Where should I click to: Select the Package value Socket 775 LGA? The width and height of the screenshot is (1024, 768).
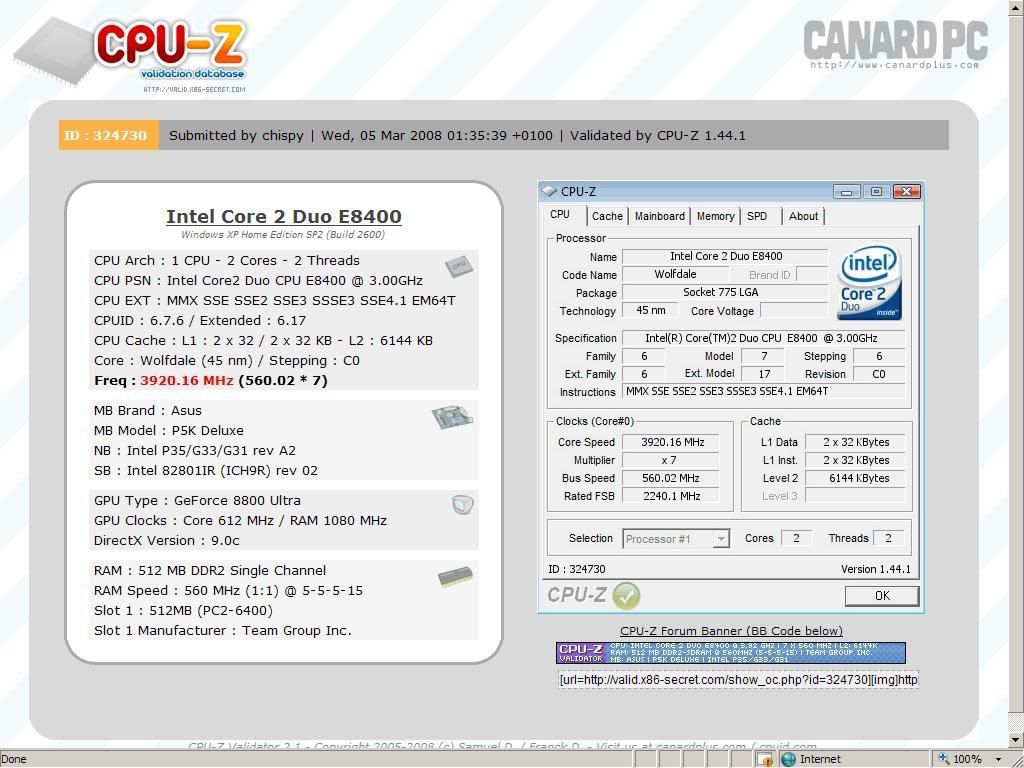point(725,292)
